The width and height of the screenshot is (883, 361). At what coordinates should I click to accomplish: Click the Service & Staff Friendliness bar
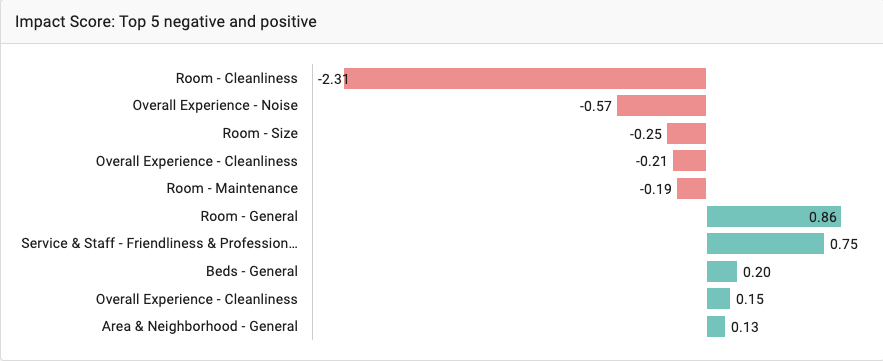765,244
